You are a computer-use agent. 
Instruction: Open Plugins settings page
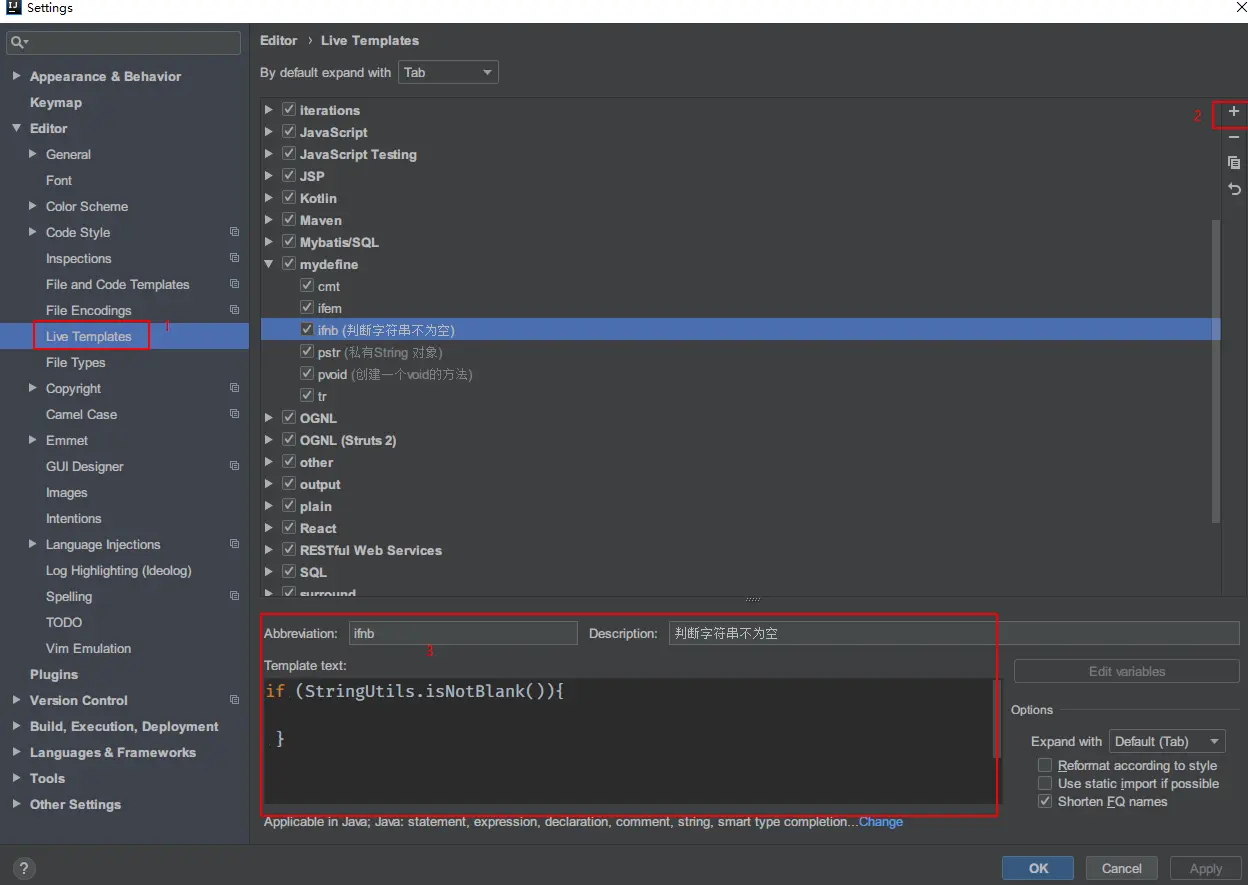[x=54, y=674]
